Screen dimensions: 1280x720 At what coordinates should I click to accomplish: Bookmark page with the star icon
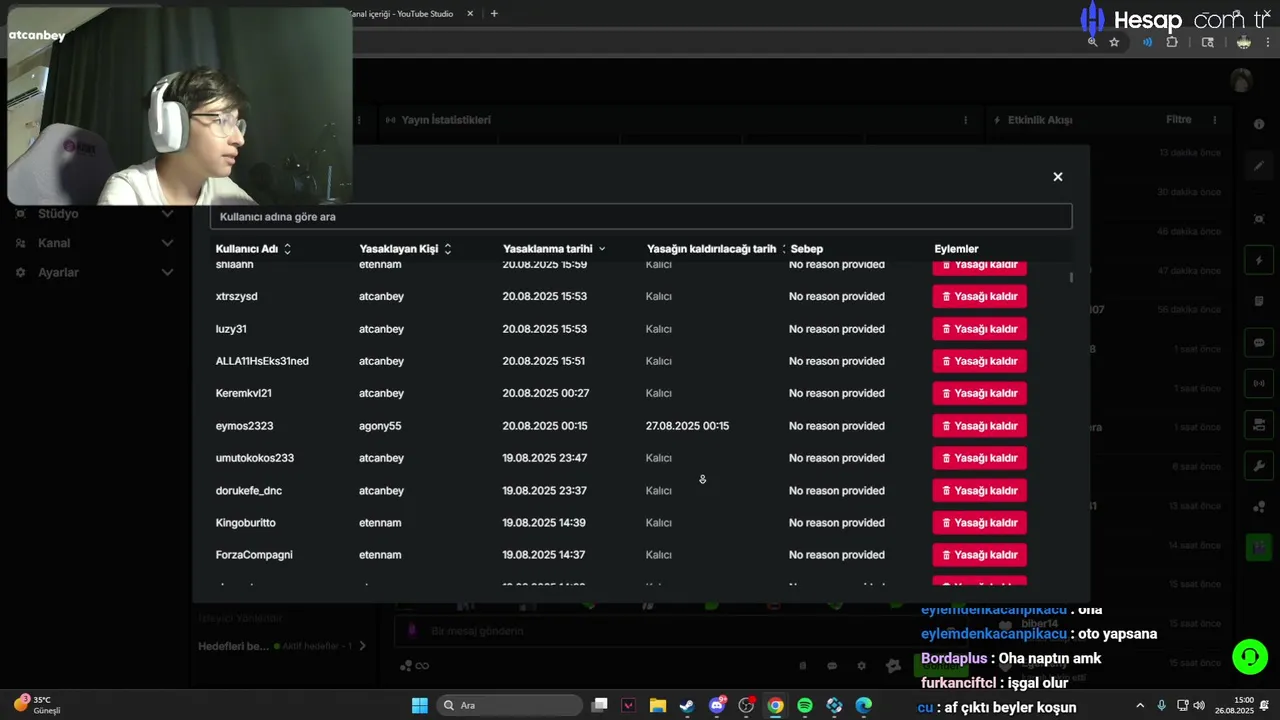(x=1114, y=42)
